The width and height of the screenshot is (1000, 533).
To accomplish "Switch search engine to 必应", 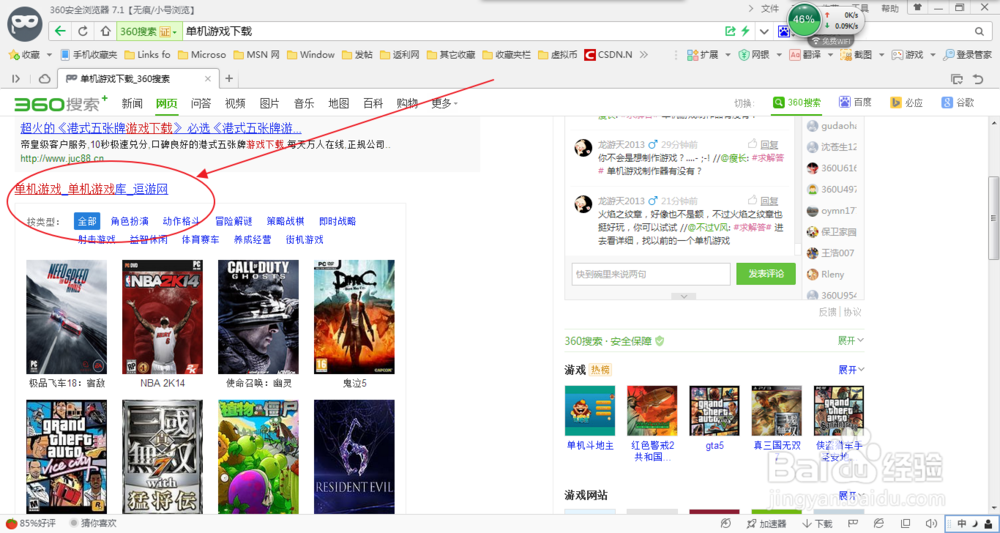I will pos(906,103).
